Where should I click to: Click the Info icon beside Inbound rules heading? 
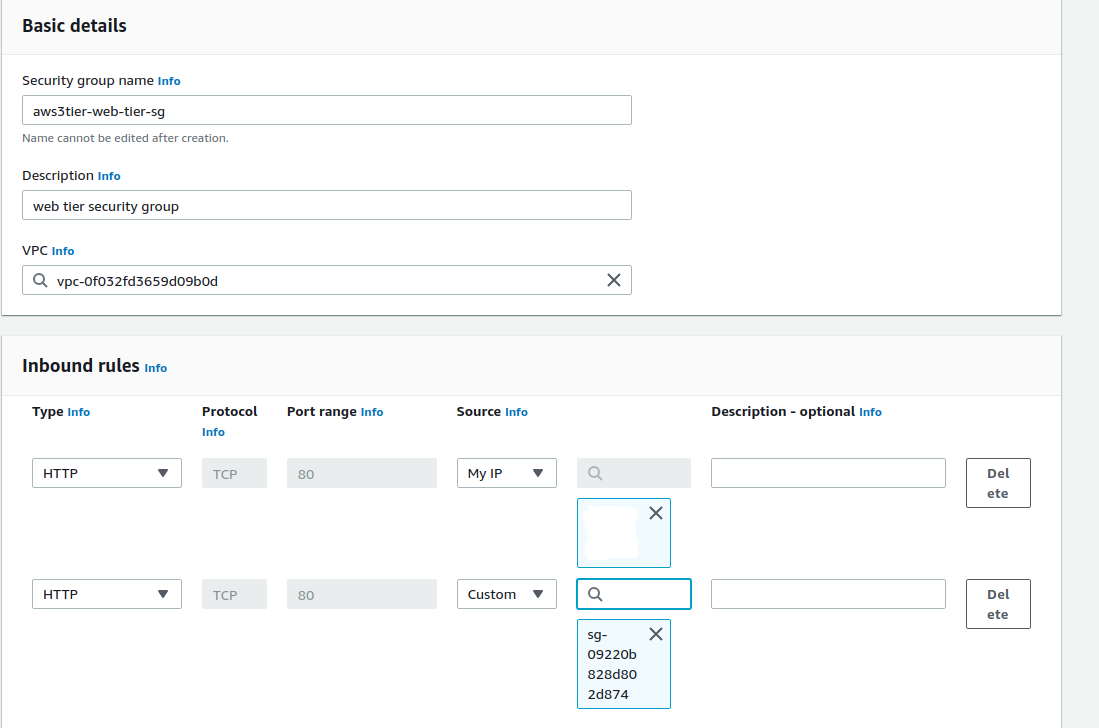tap(156, 368)
